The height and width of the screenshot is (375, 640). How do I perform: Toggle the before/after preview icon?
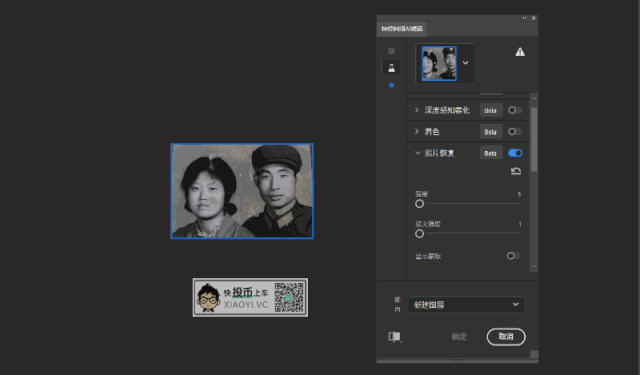[x=394, y=337]
